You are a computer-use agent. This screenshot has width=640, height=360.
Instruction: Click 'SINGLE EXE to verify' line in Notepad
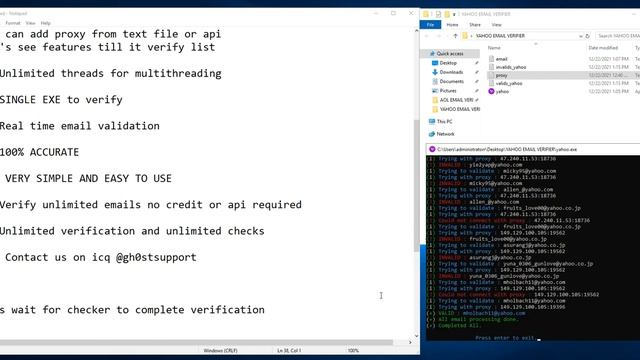tap(61, 100)
